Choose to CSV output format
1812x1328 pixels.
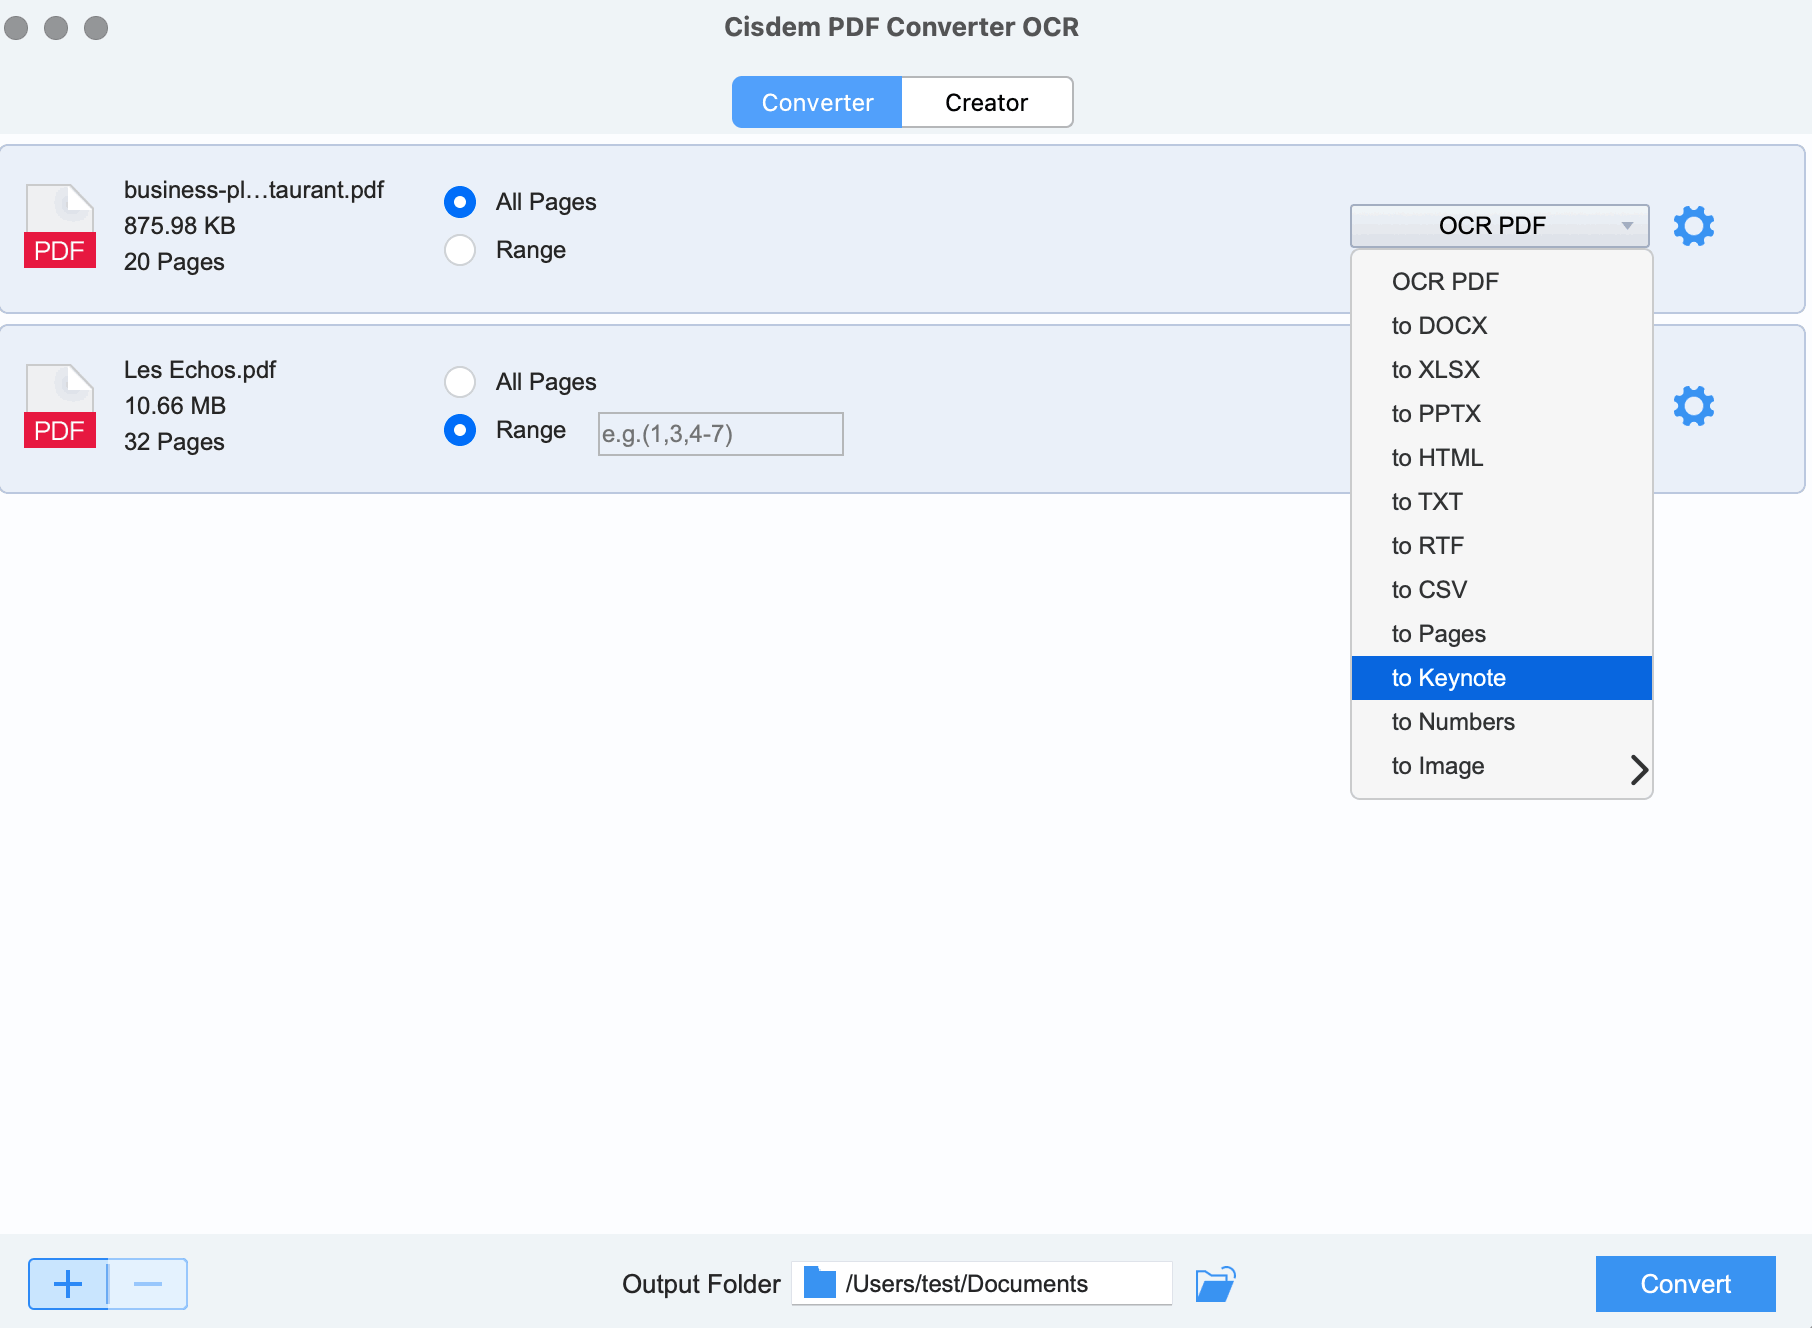[1501, 590]
